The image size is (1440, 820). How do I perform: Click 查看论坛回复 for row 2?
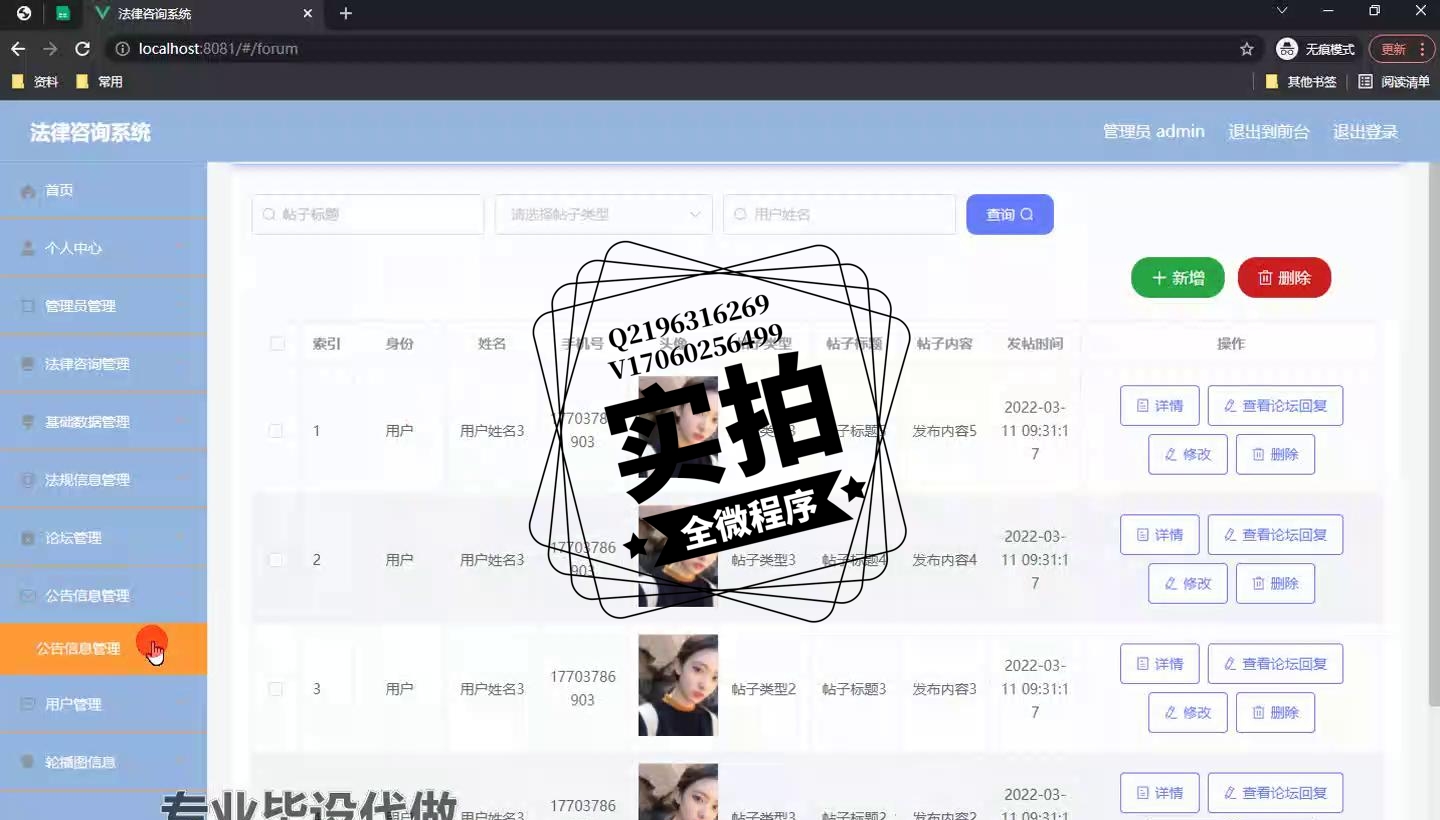click(x=1275, y=535)
